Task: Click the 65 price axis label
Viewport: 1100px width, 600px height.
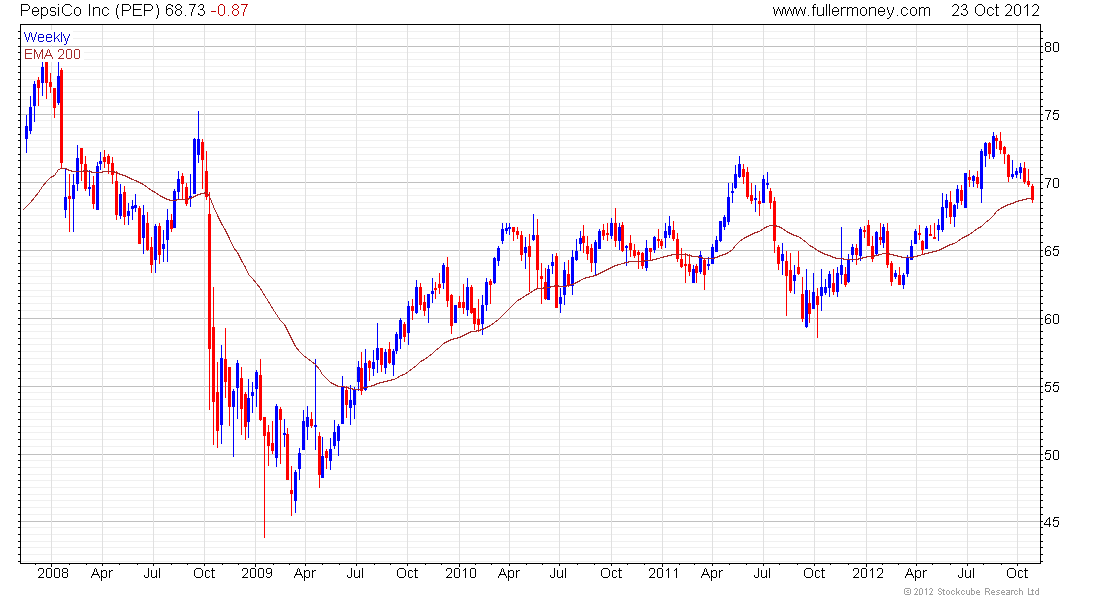Action: click(x=1052, y=251)
